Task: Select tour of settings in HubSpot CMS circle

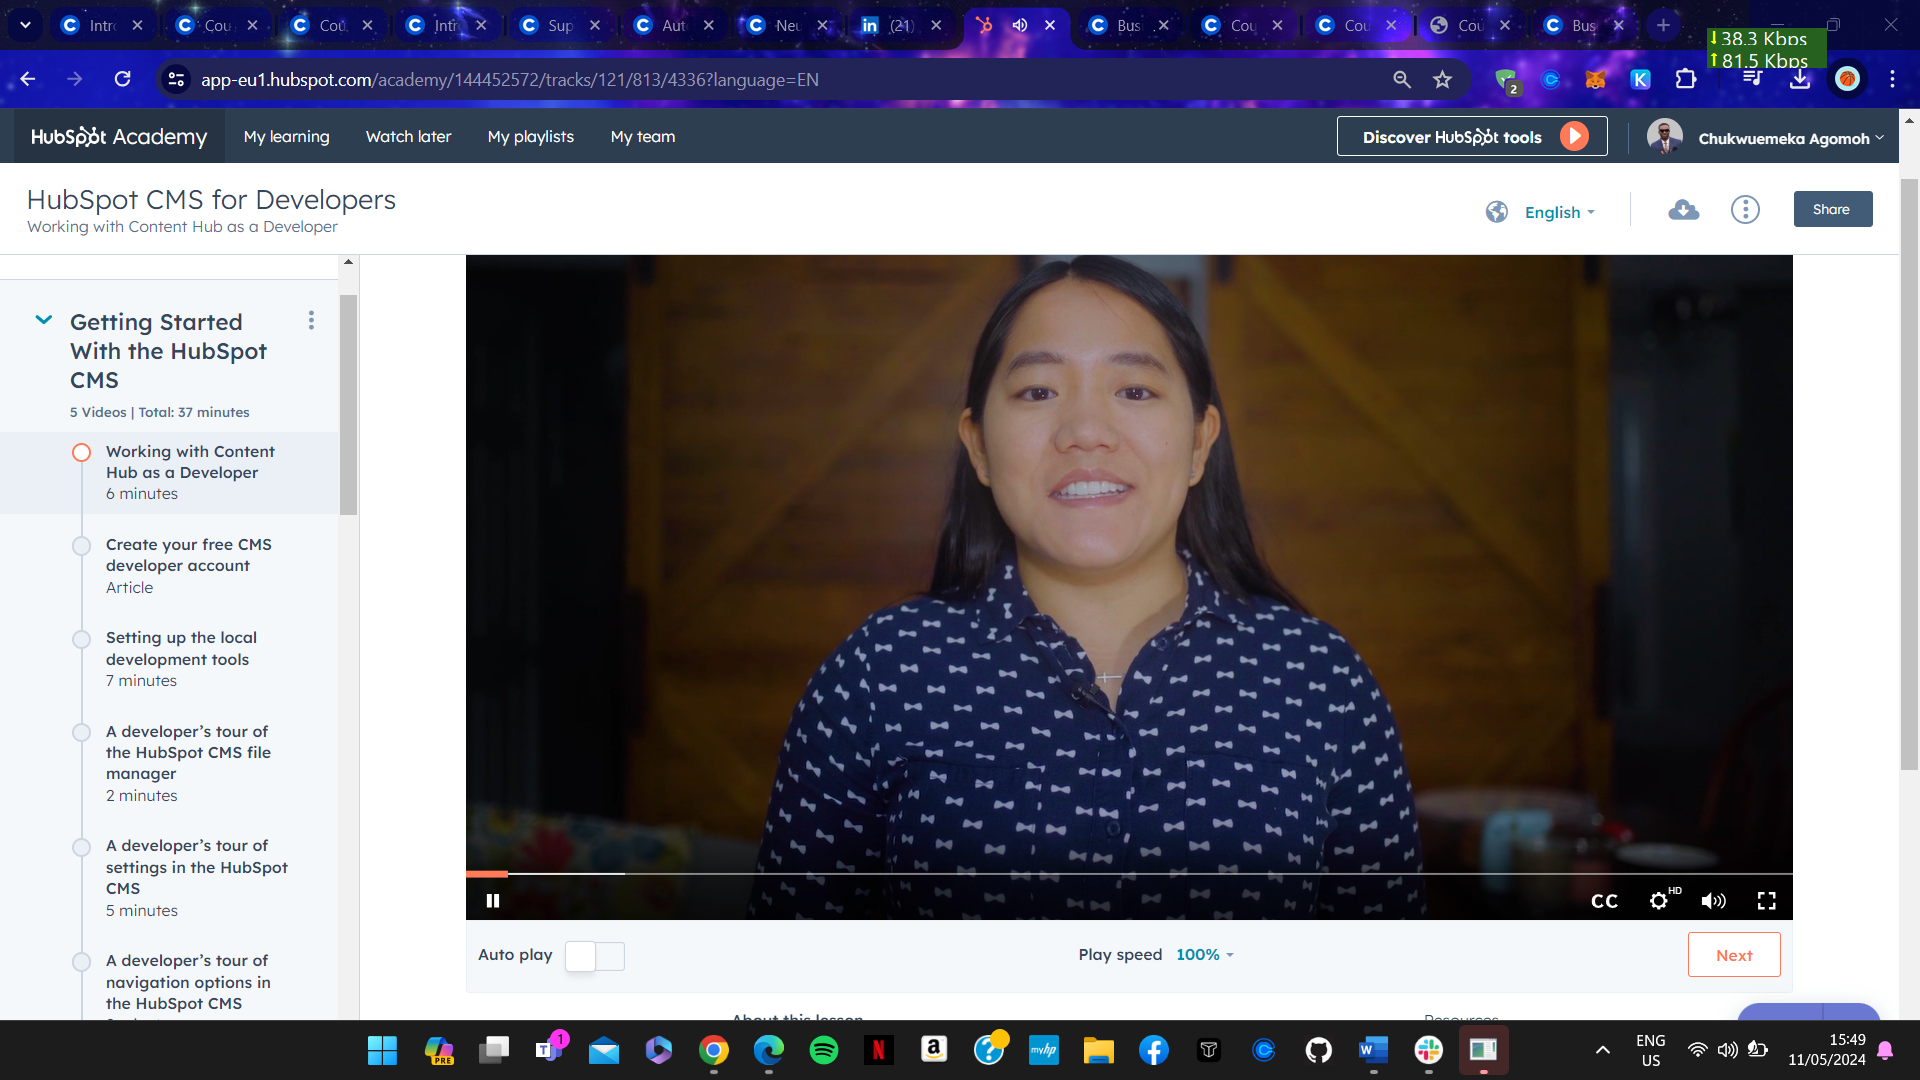Action: click(x=82, y=847)
